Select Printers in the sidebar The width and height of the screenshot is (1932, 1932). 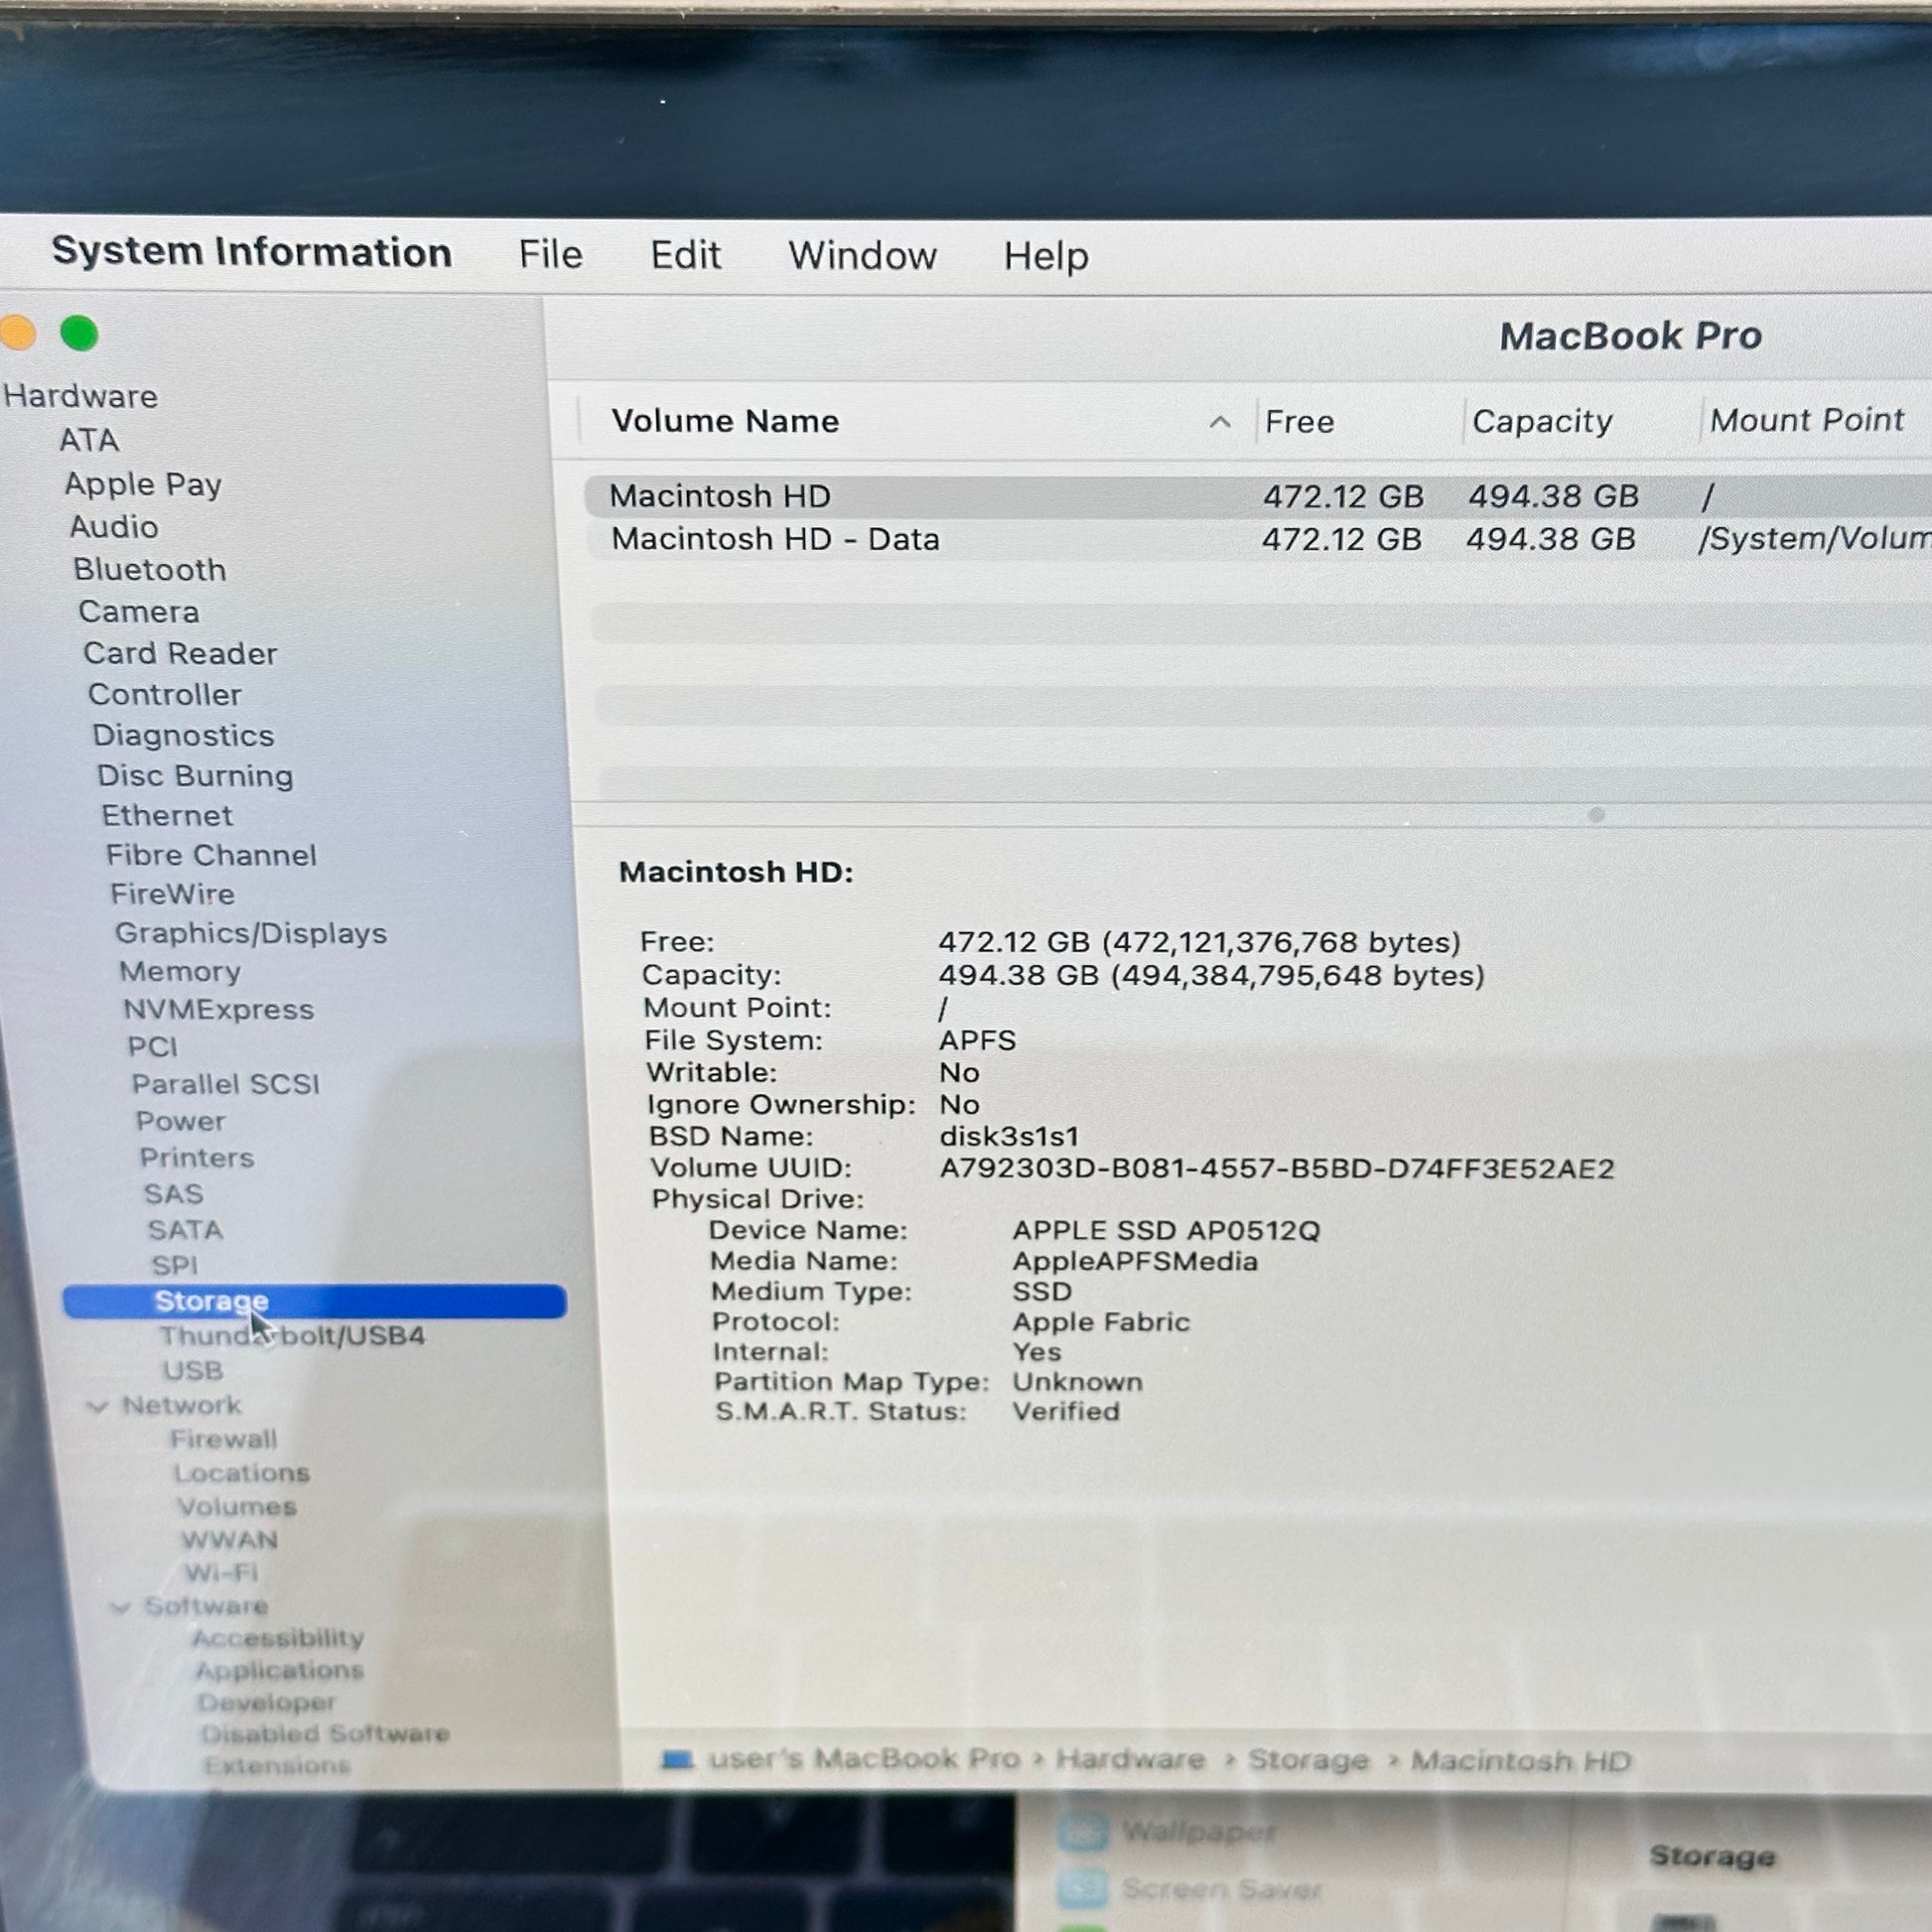pyautogui.click(x=197, y=1157)
